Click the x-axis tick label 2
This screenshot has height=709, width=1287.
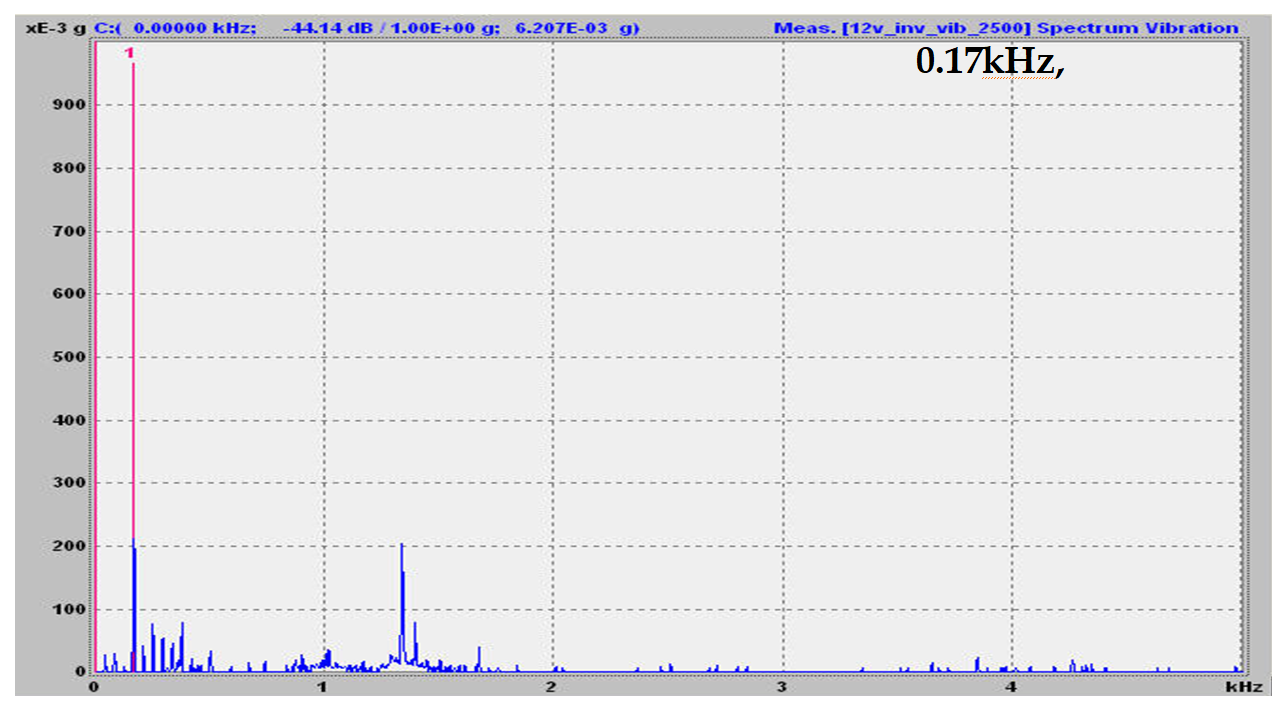tap(552, 687)
